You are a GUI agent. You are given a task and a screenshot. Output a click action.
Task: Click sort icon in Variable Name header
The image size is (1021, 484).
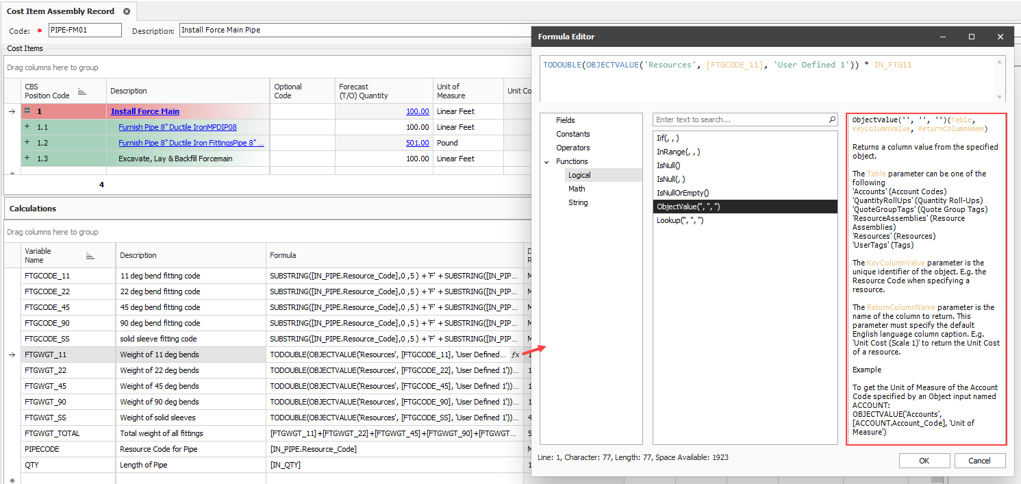[x=91, y=256]
